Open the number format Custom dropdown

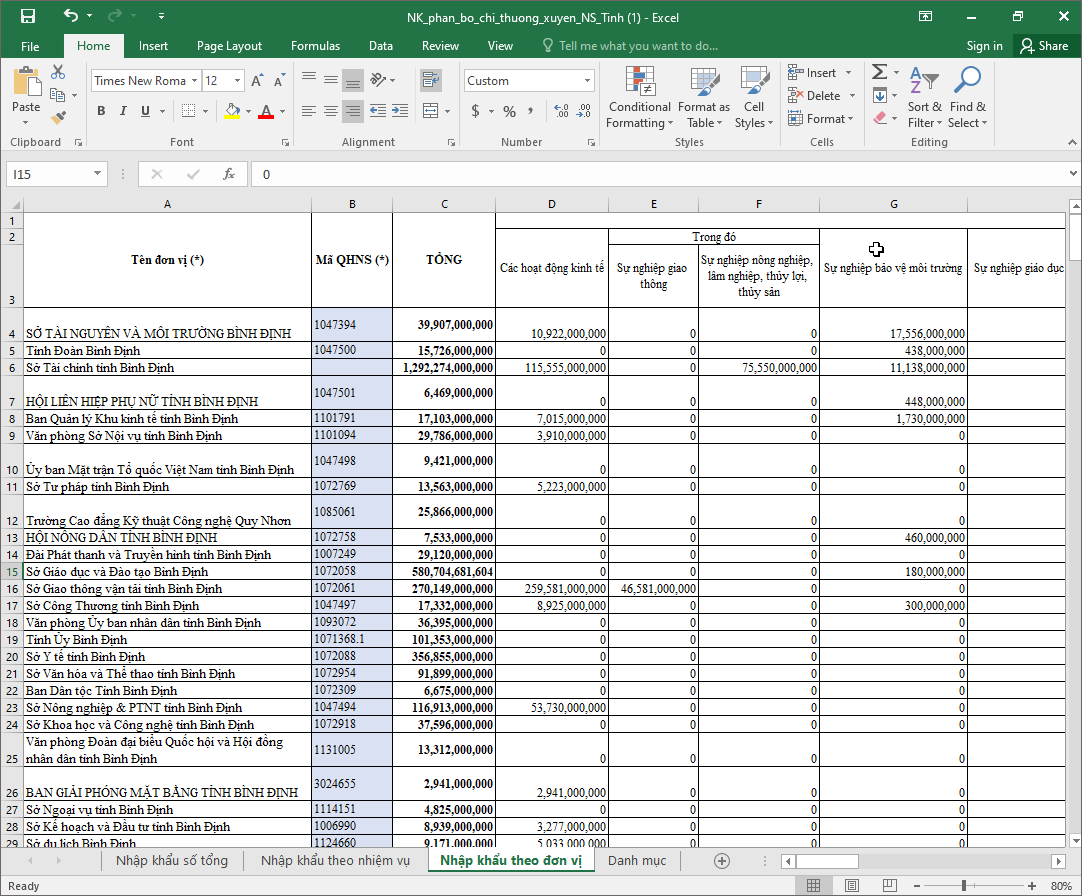[x=587, y=81]
